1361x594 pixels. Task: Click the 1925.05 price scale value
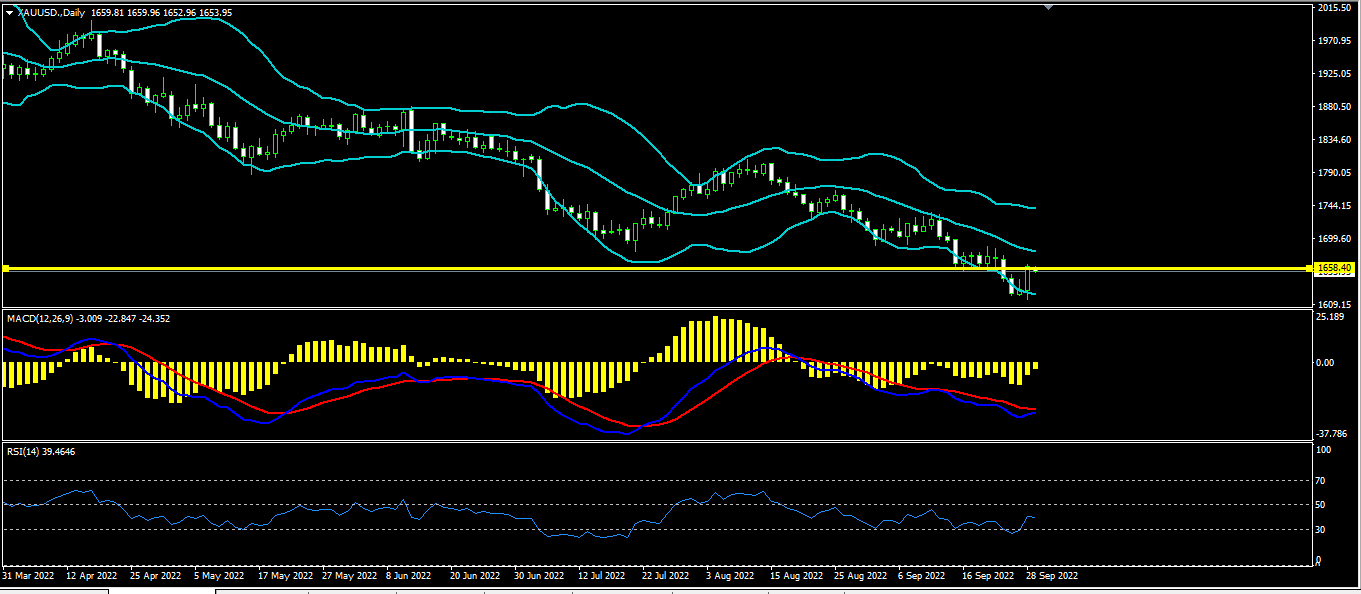1336,74
